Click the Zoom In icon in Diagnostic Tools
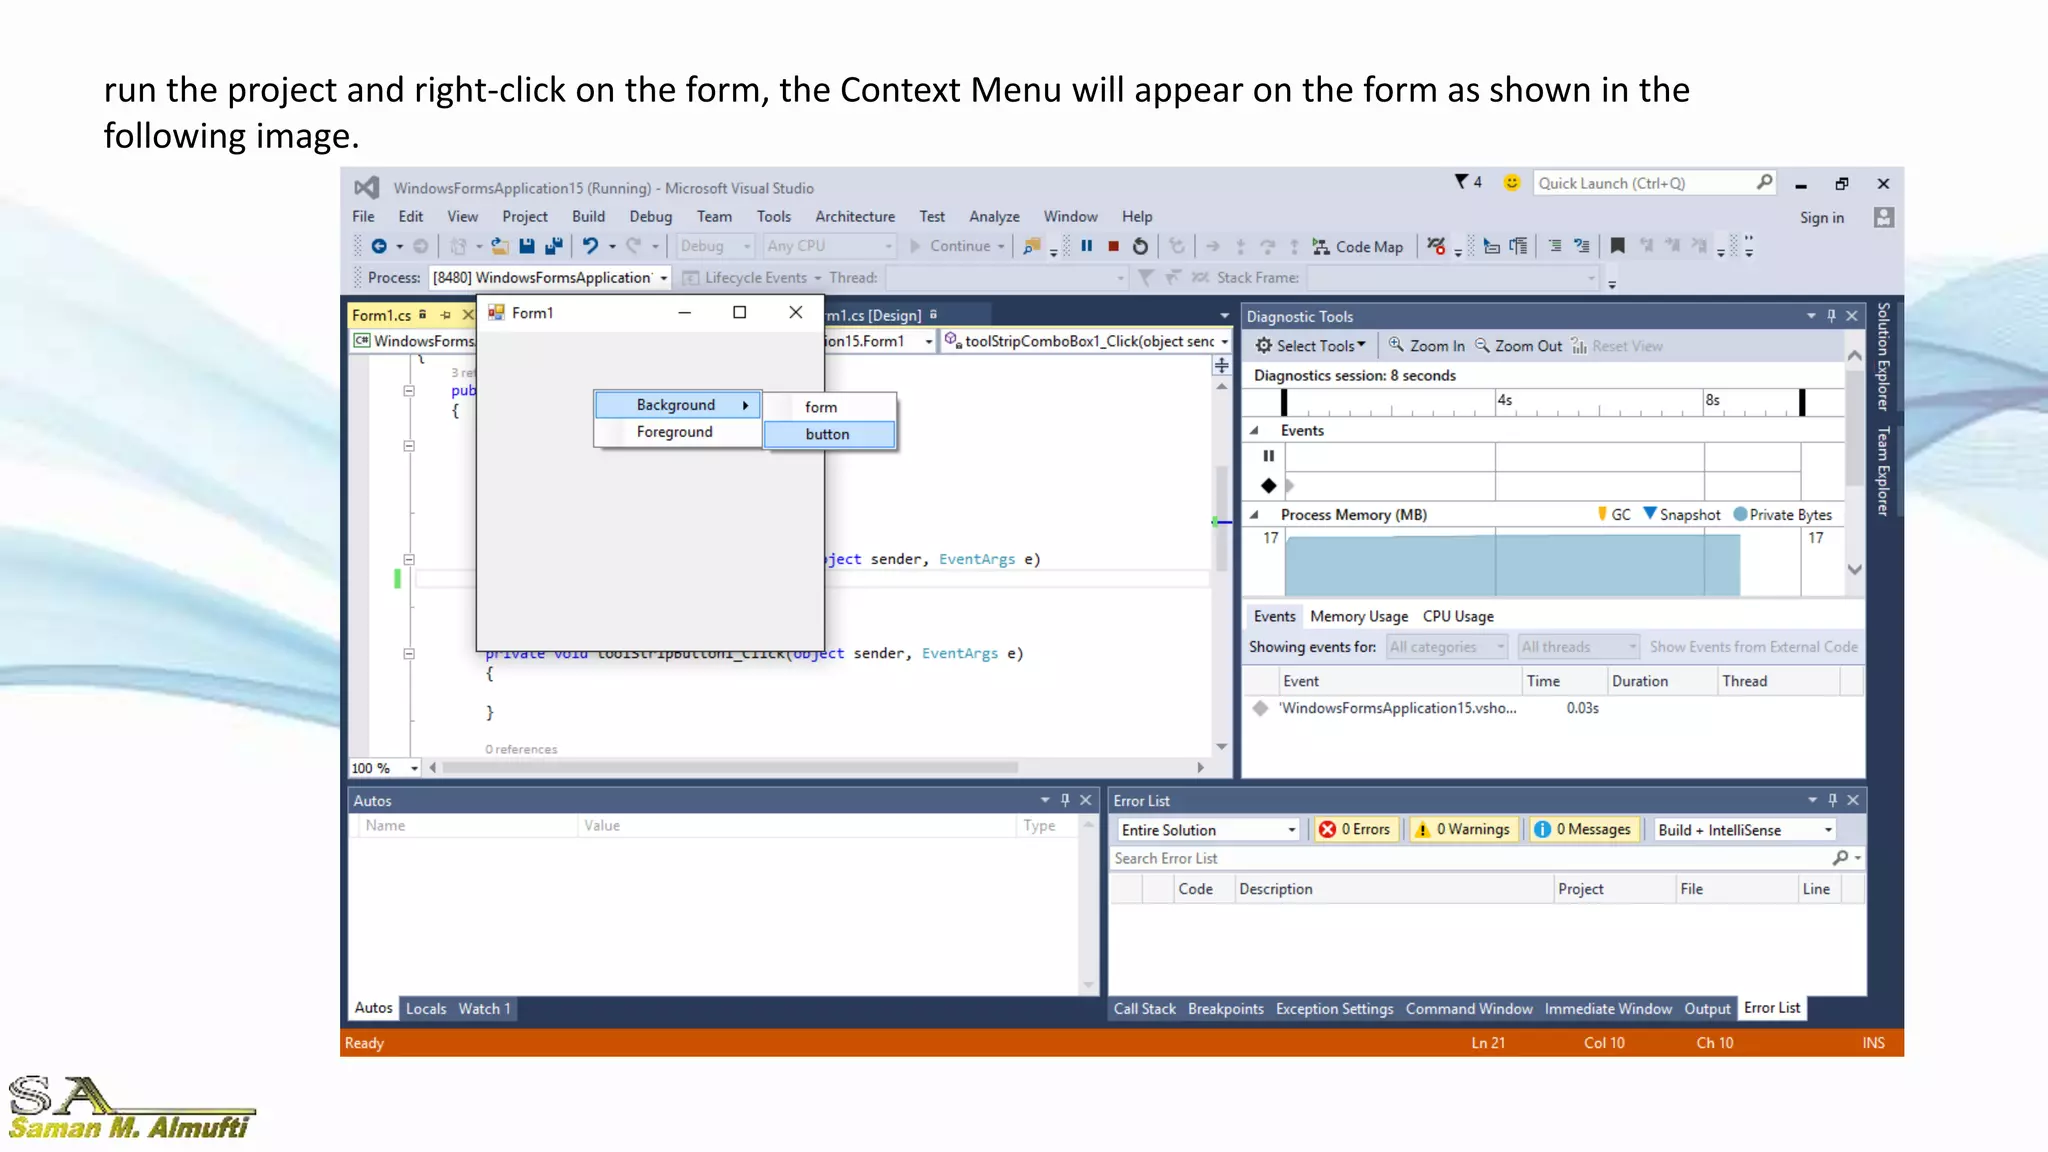This screenshot has height=1152, width=2048. (x=1396, y=345)
